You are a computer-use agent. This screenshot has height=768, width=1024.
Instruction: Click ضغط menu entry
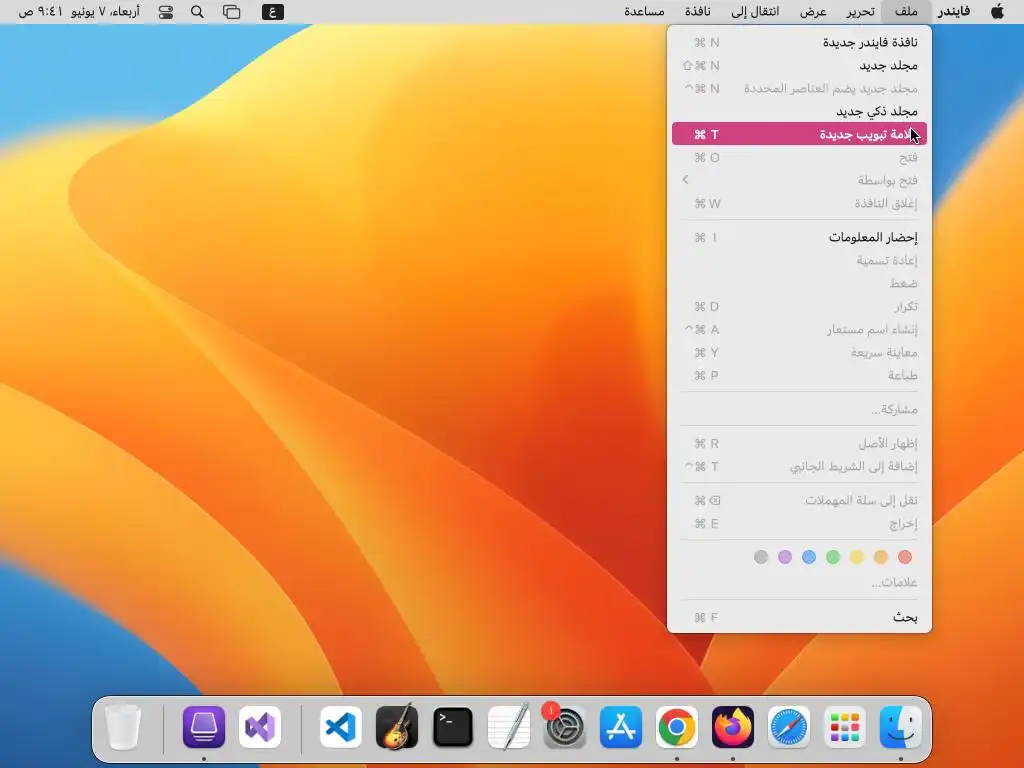pos(799,283)
